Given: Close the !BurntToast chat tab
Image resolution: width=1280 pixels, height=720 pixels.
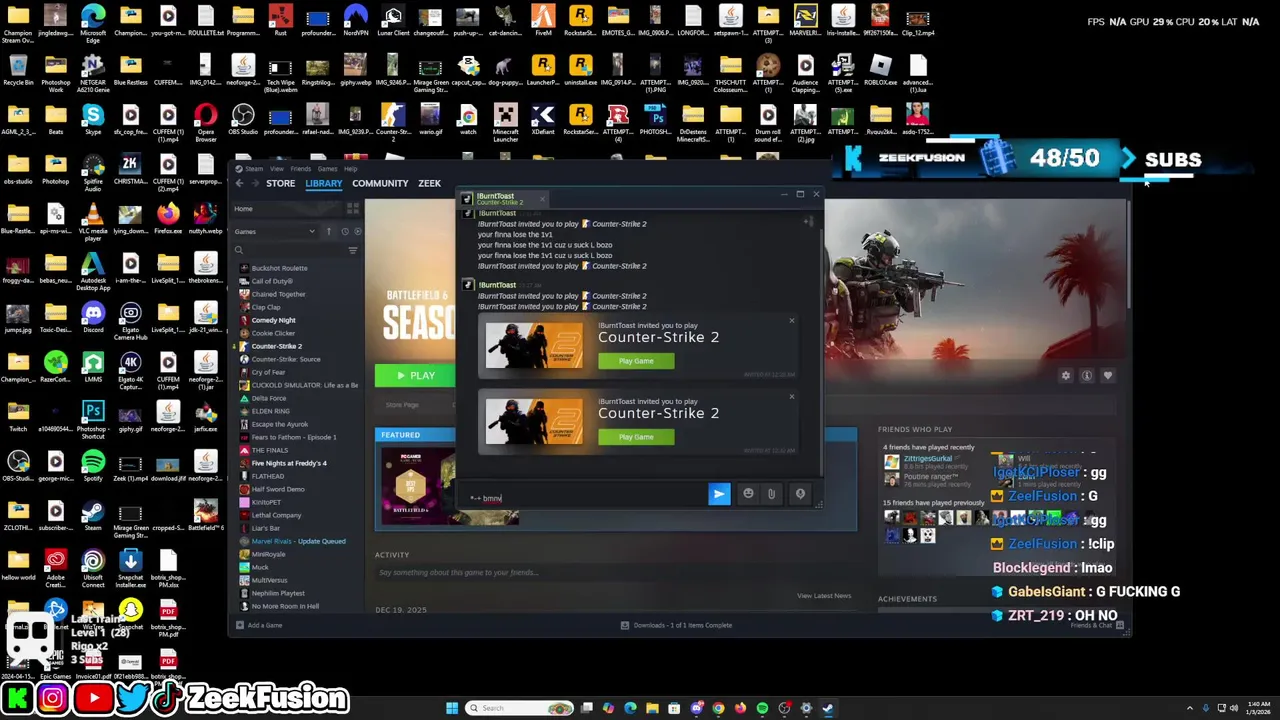Looking at the screenshot, I should pyautogui.click(x=542, y=199).
